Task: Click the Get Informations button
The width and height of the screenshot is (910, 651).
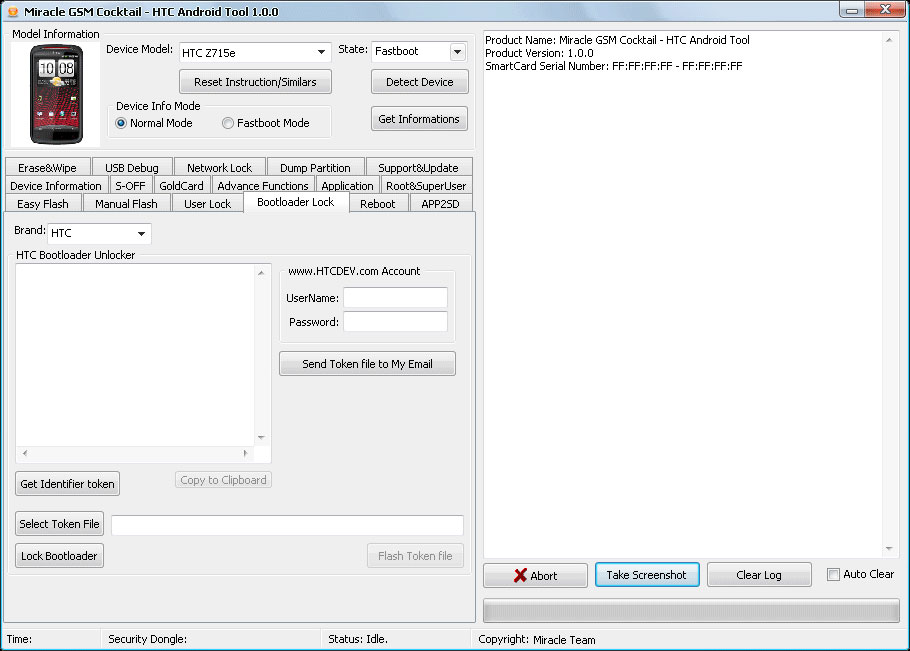Action: point(419,119)
